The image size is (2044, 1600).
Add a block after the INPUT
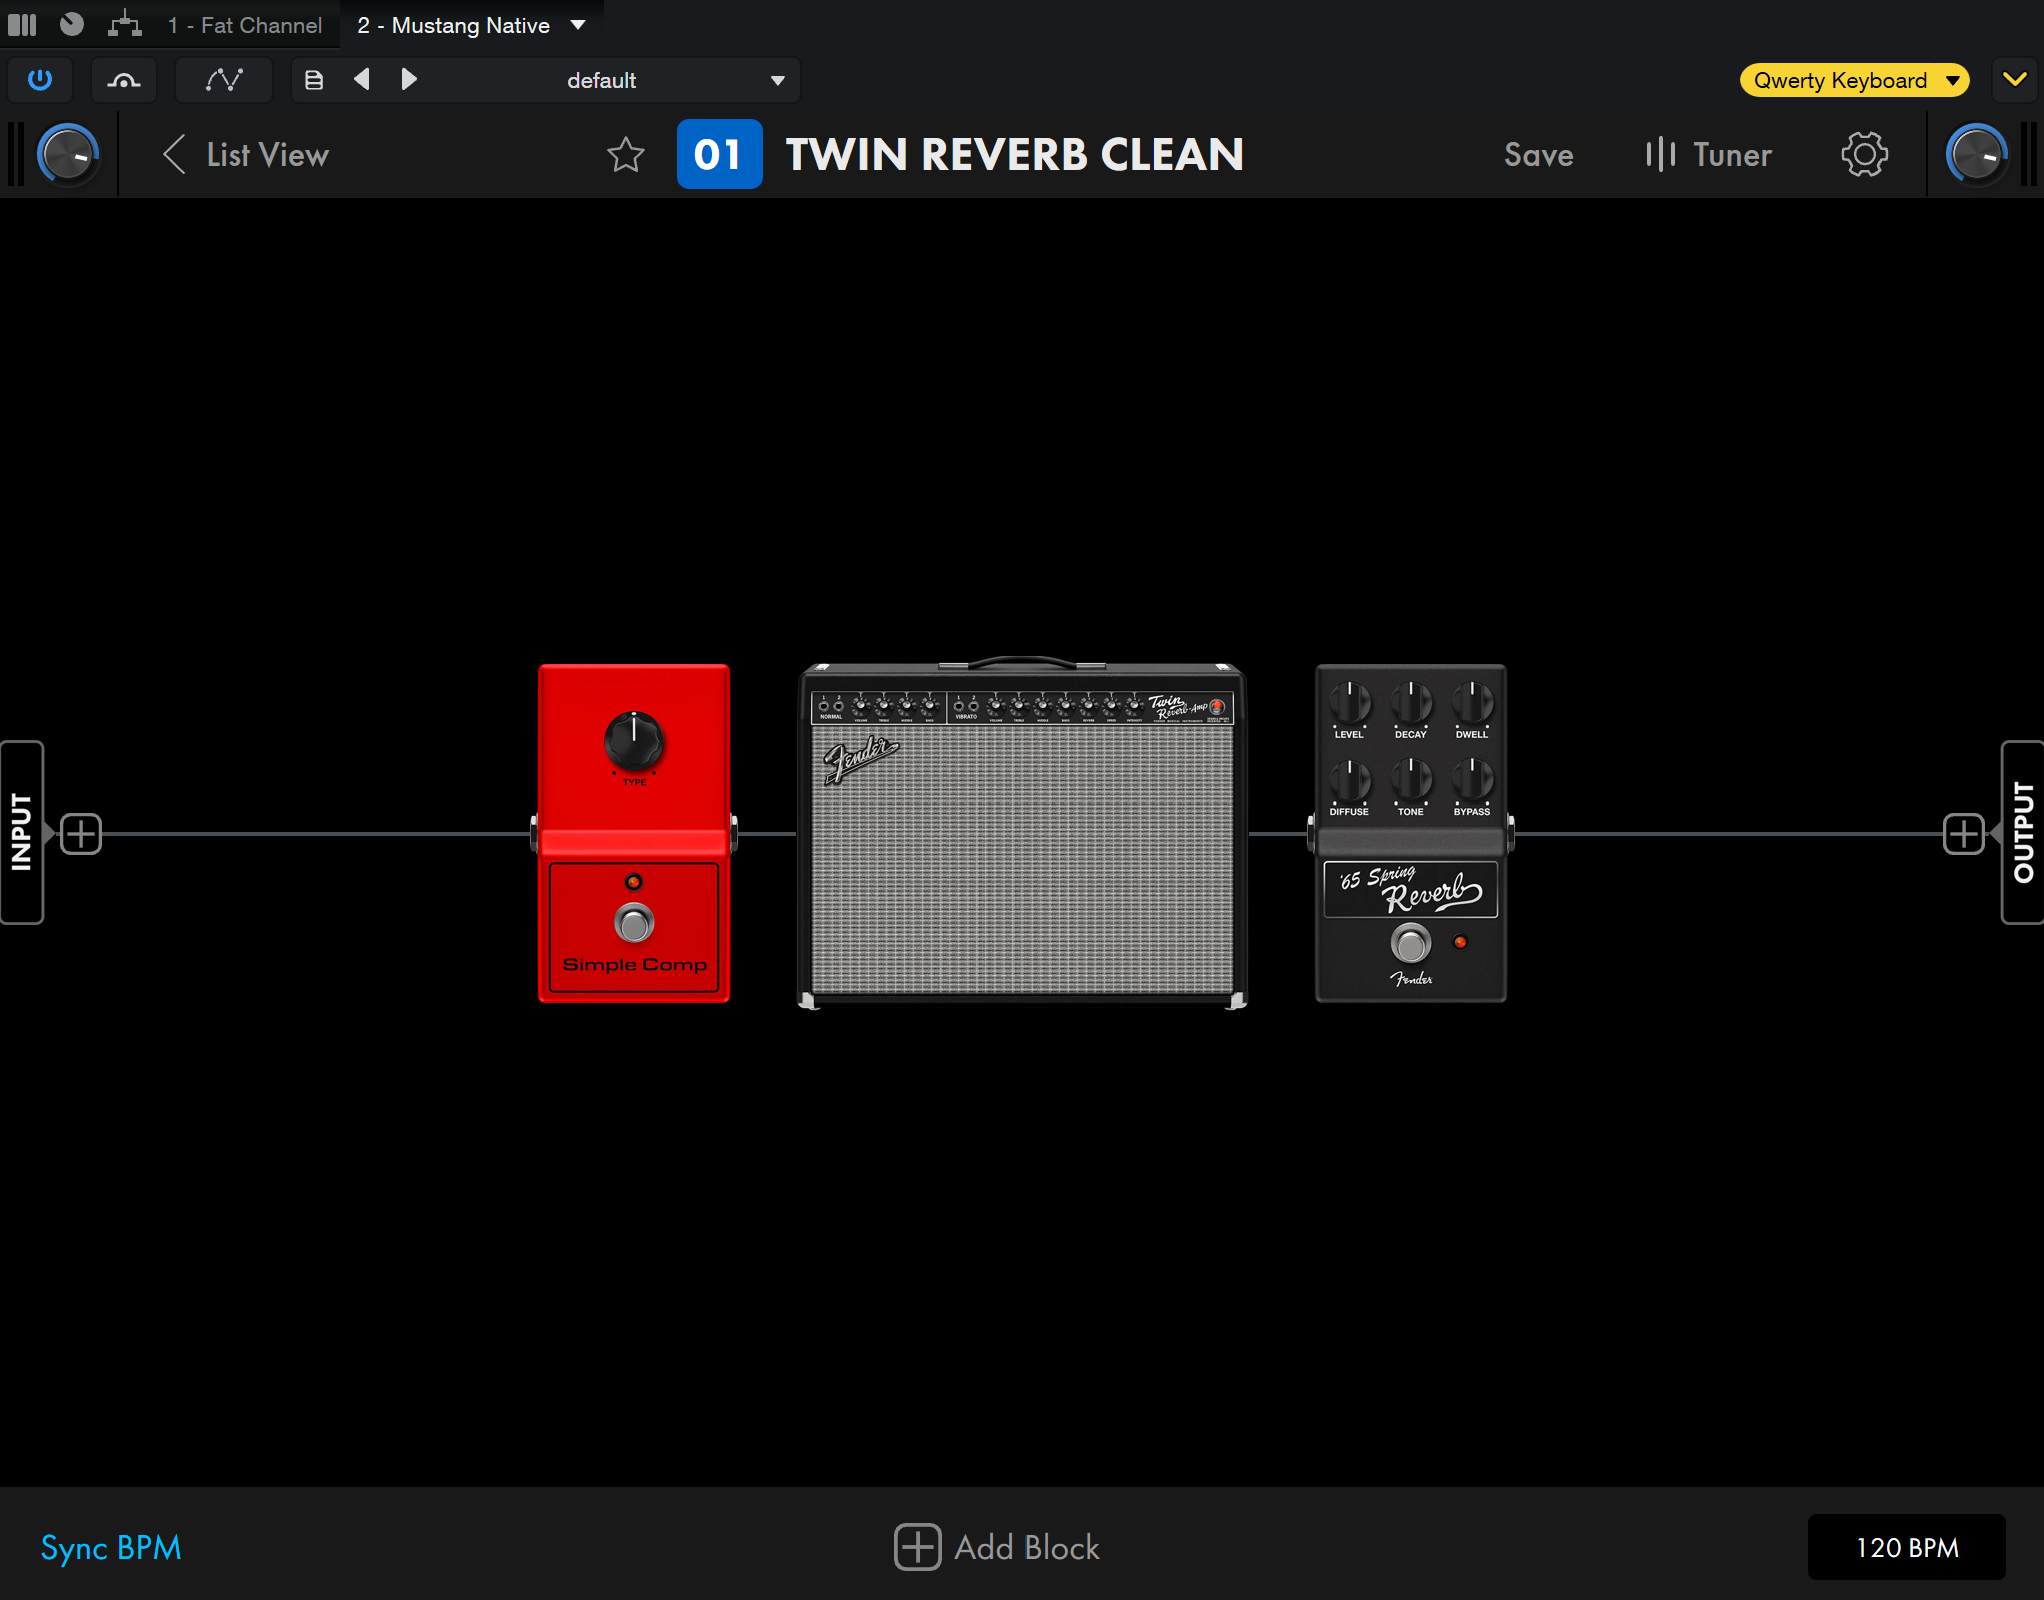point(81,834)
